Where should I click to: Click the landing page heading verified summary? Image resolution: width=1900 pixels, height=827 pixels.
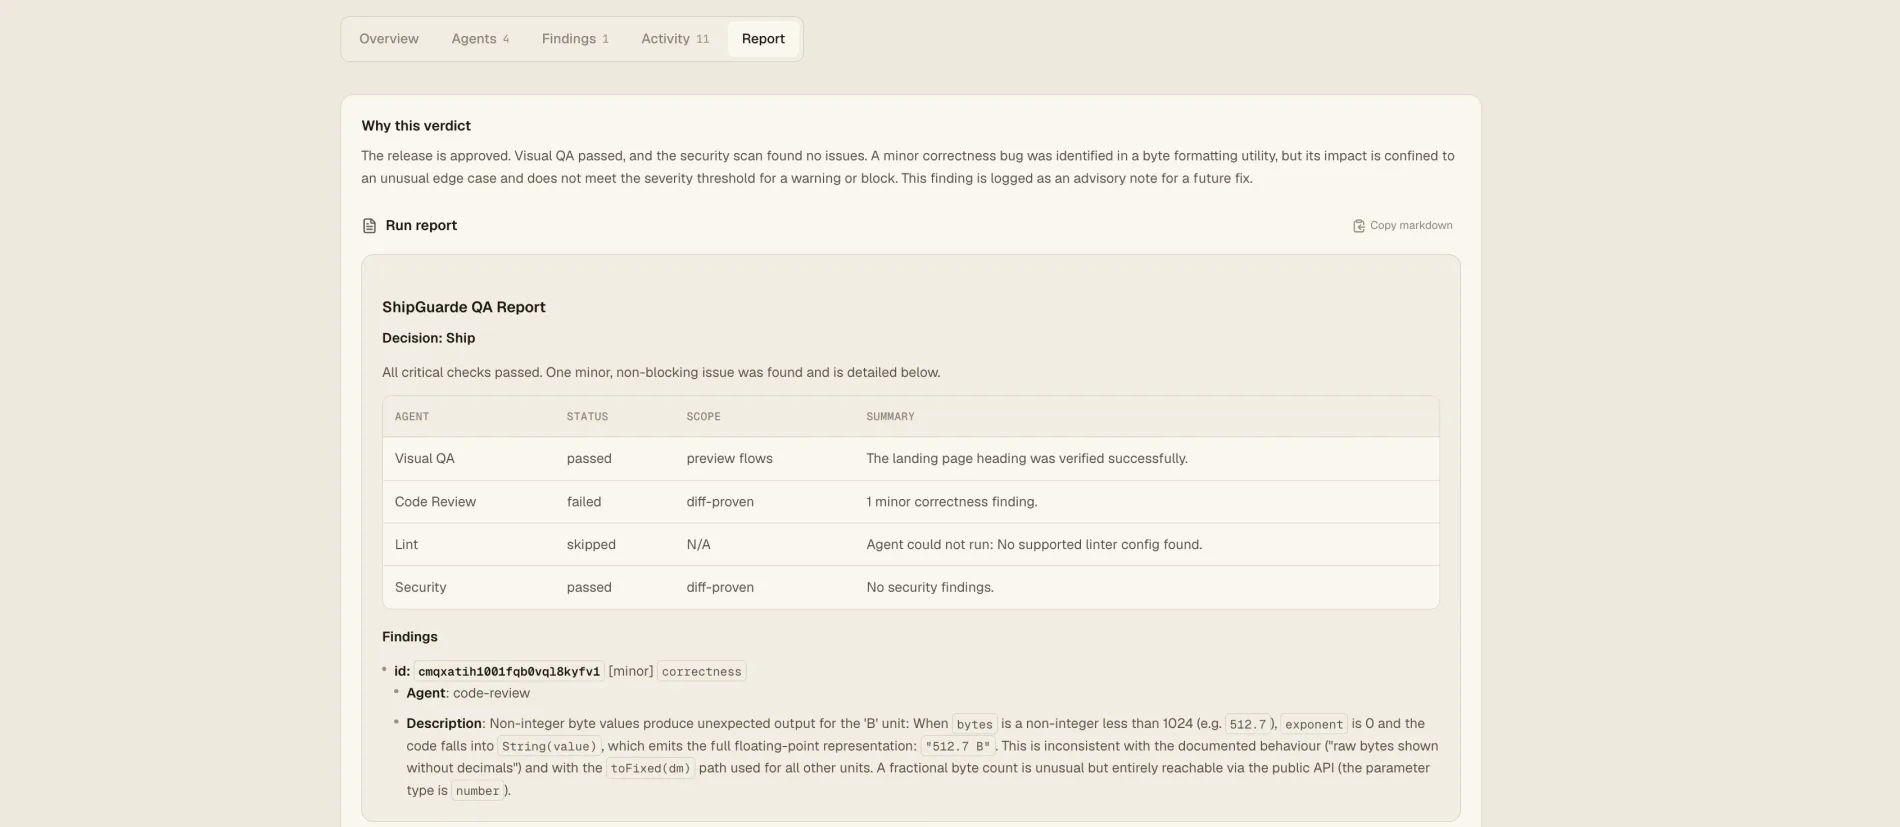pyautogui.click(x=1027, y=459)
